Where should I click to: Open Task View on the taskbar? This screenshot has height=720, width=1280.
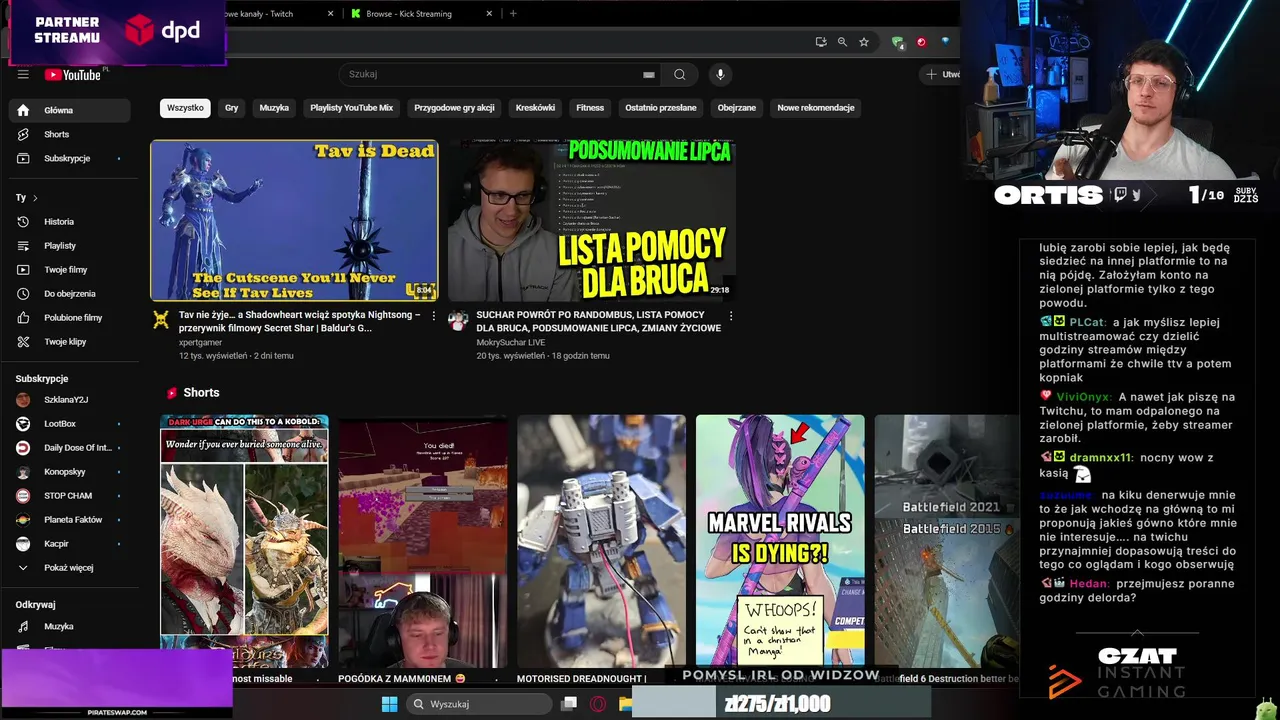click(569, 704)
